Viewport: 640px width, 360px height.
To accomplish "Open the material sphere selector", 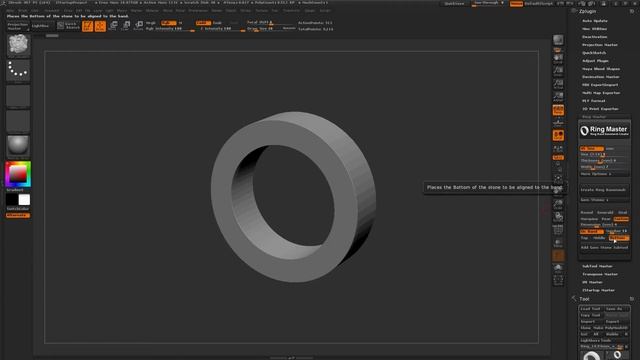I will point(18,146).
